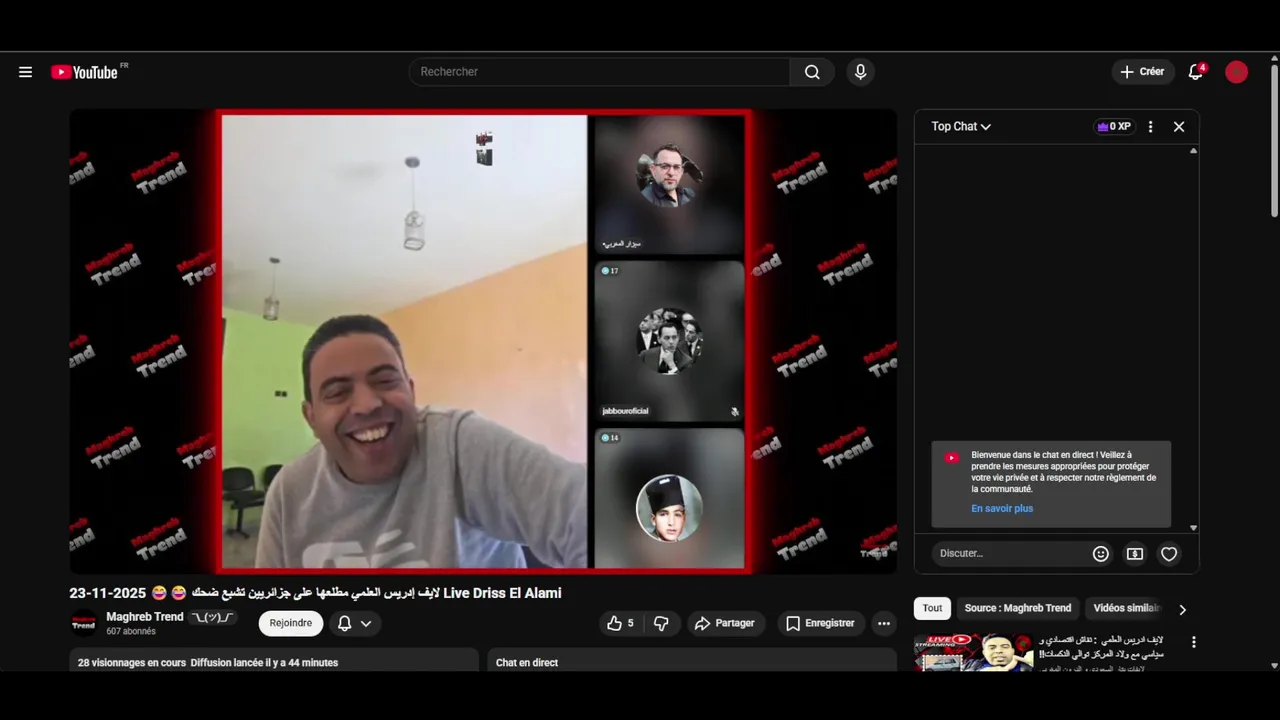Click chat scroll down arrow
Viewport: 1280px width, 720px height.
tap(1193, 527)
